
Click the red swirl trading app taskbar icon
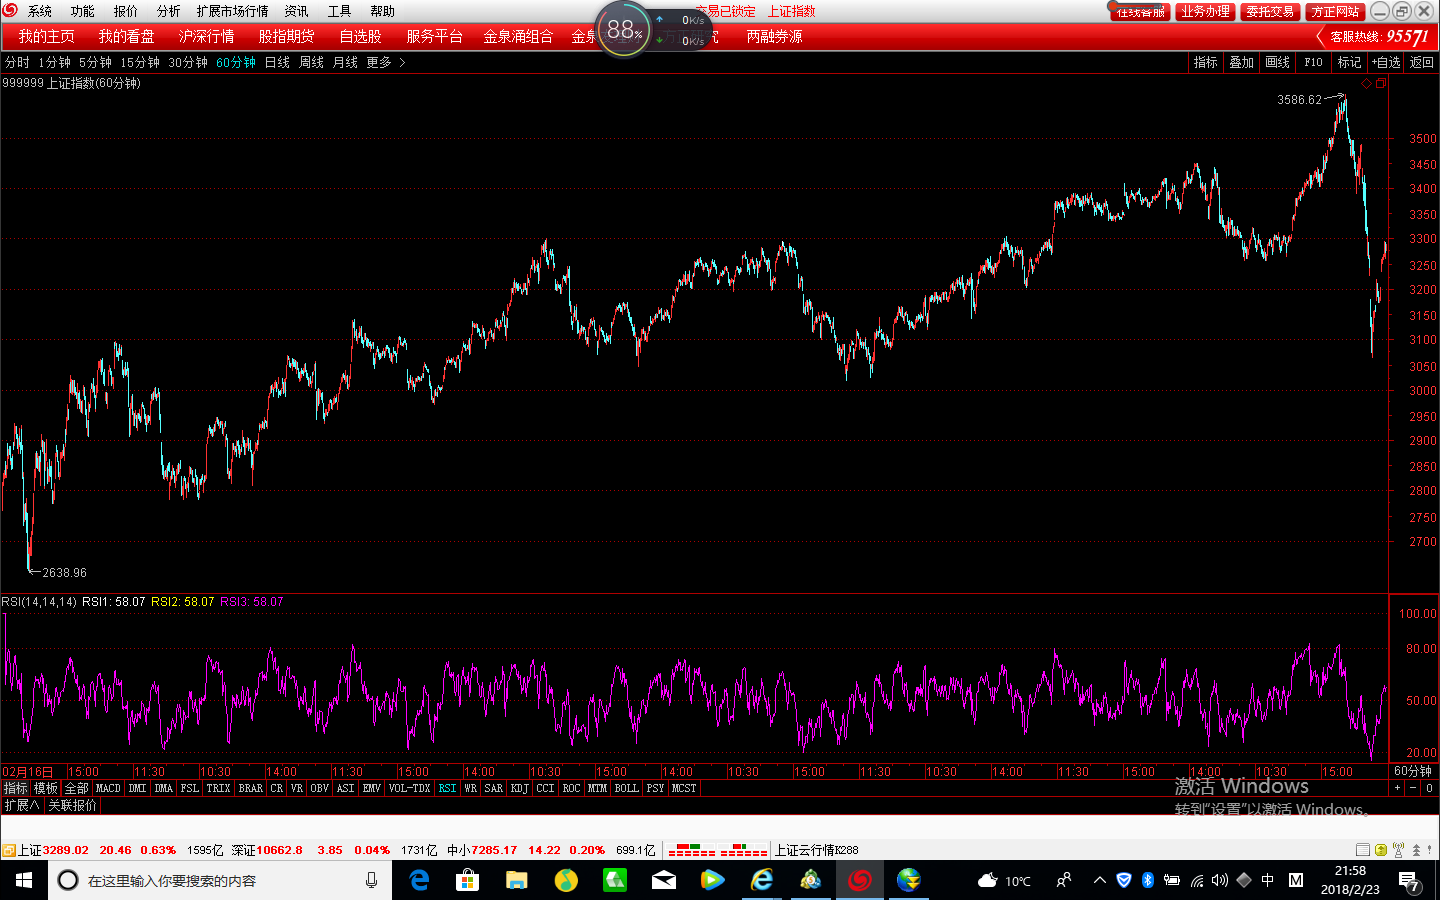pyautogui.click(x=860, y=880)
